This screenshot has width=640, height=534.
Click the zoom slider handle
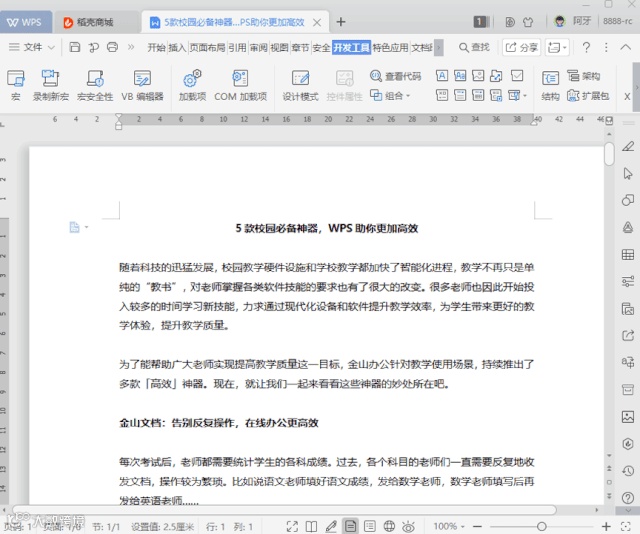tap(542, 527)
